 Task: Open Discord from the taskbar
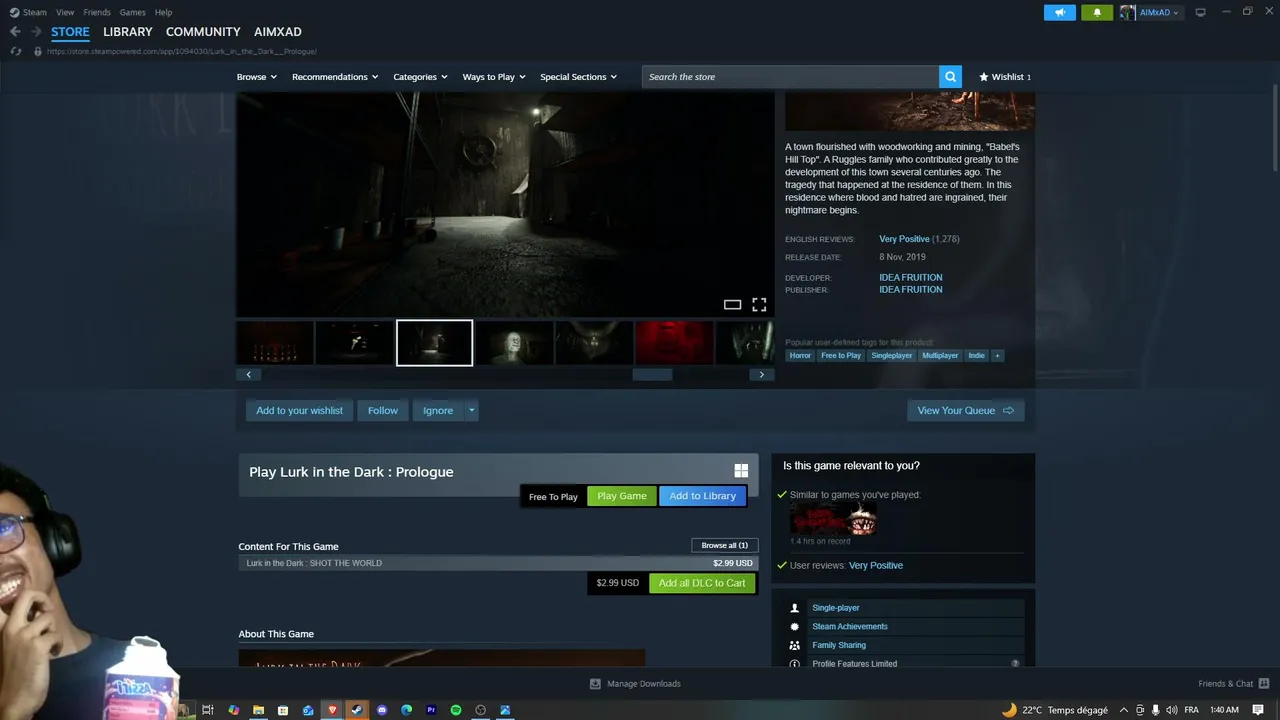tap(381, 710)
